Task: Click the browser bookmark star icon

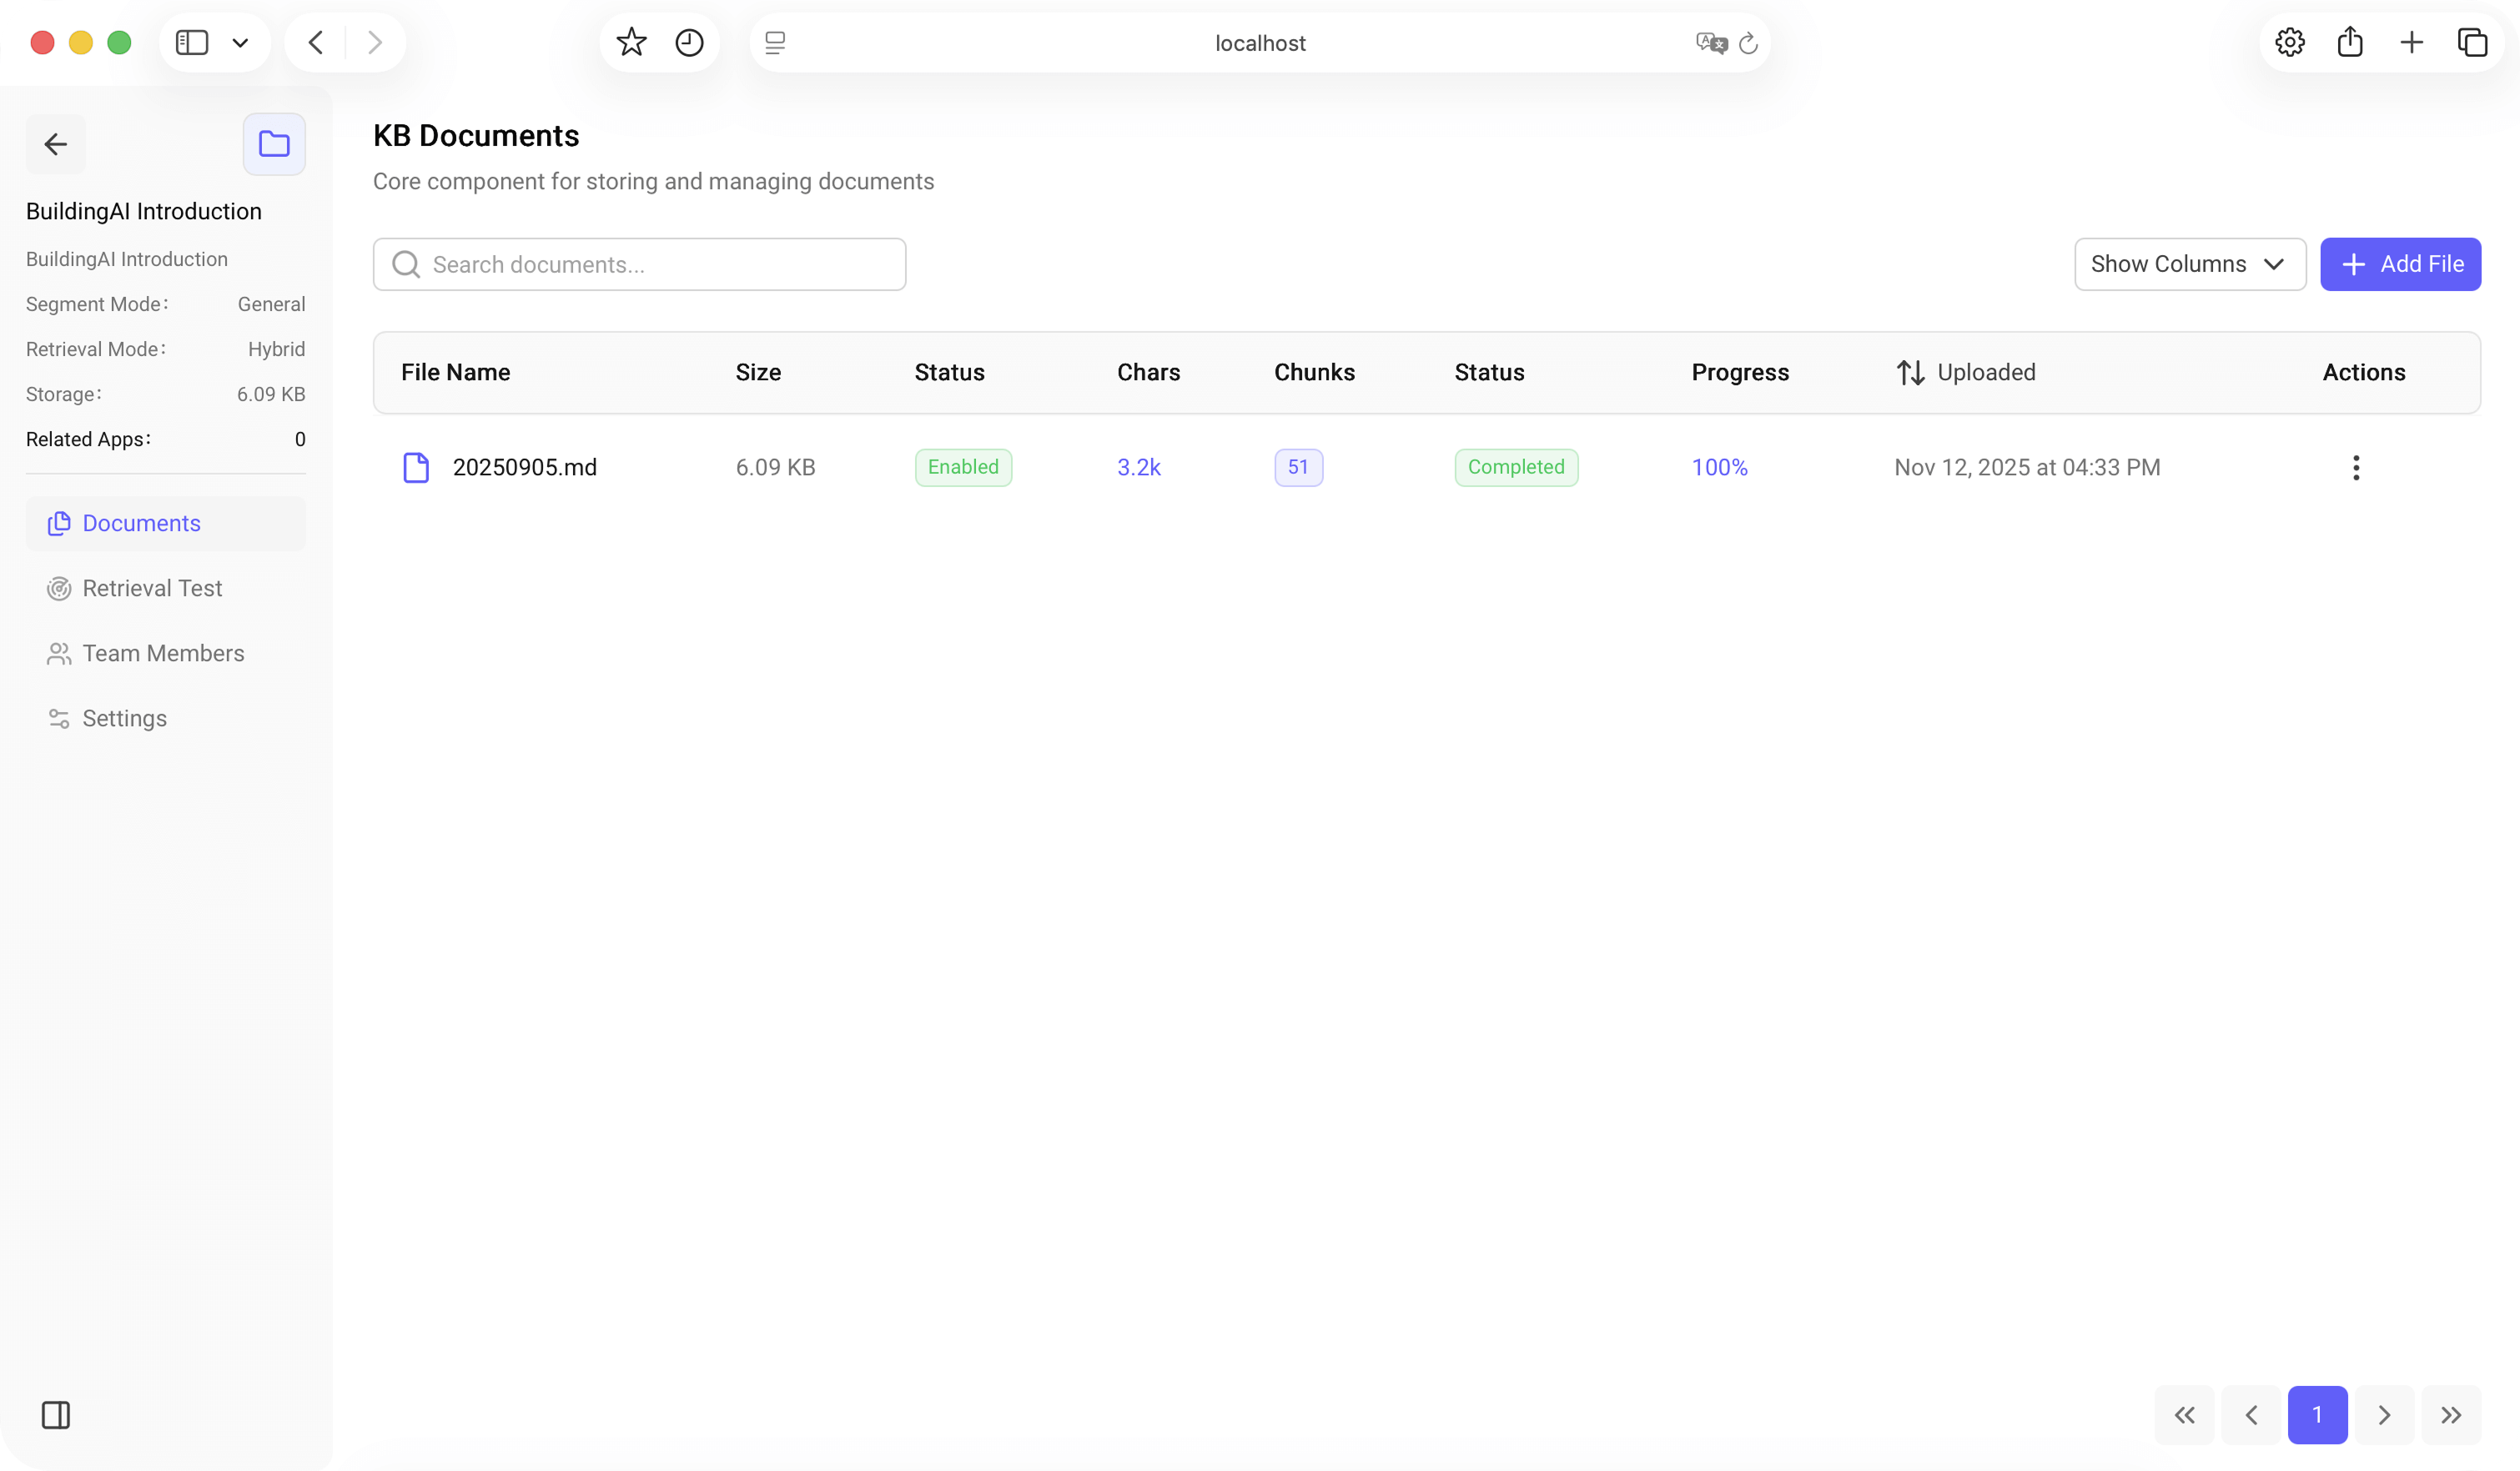Action: click(x=631, y=43)
